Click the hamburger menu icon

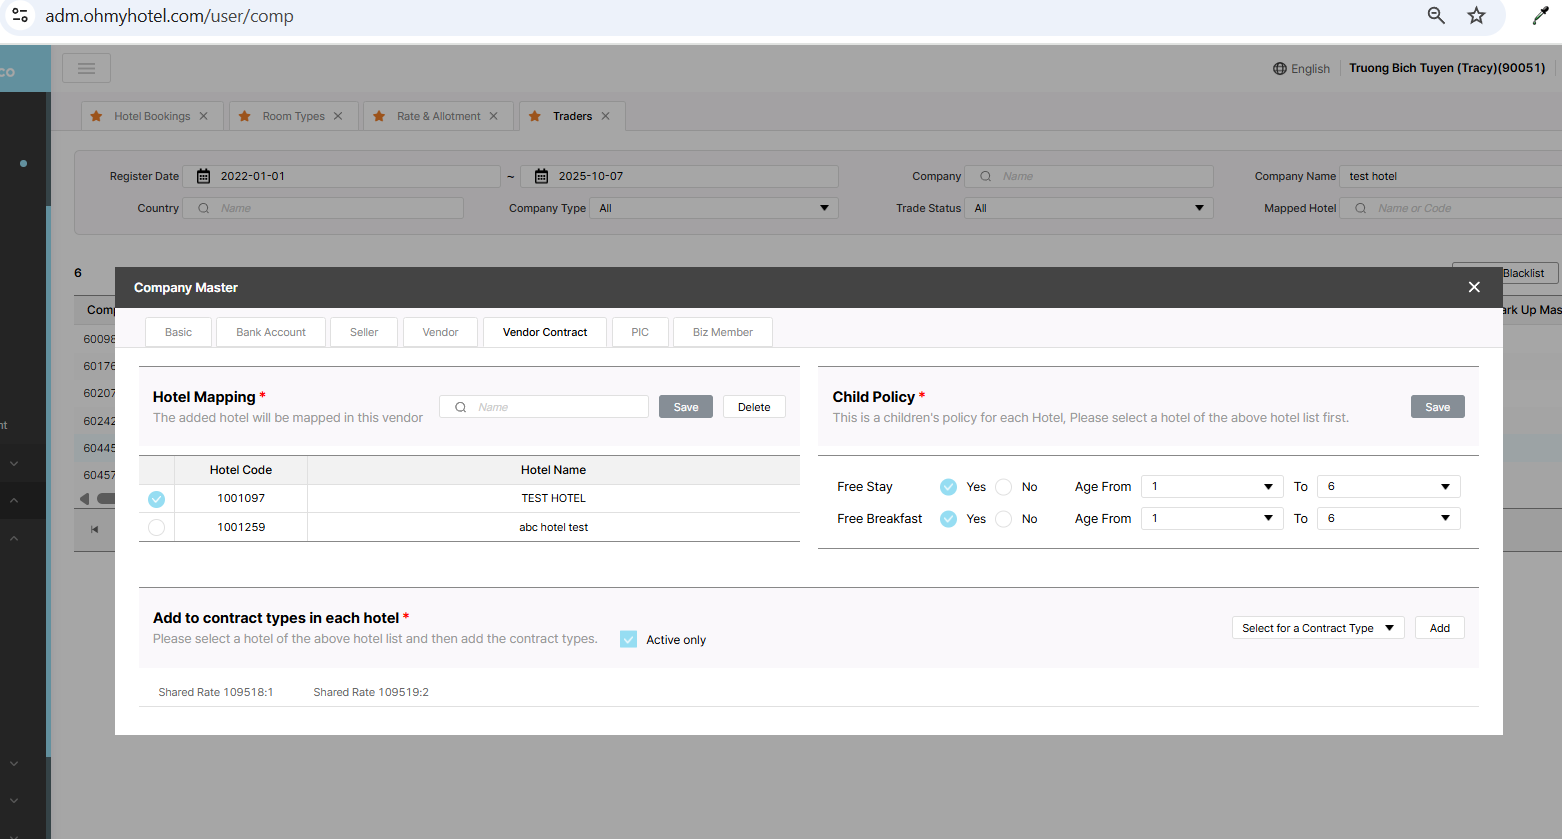pyautogui.click(x=86, y=68)
